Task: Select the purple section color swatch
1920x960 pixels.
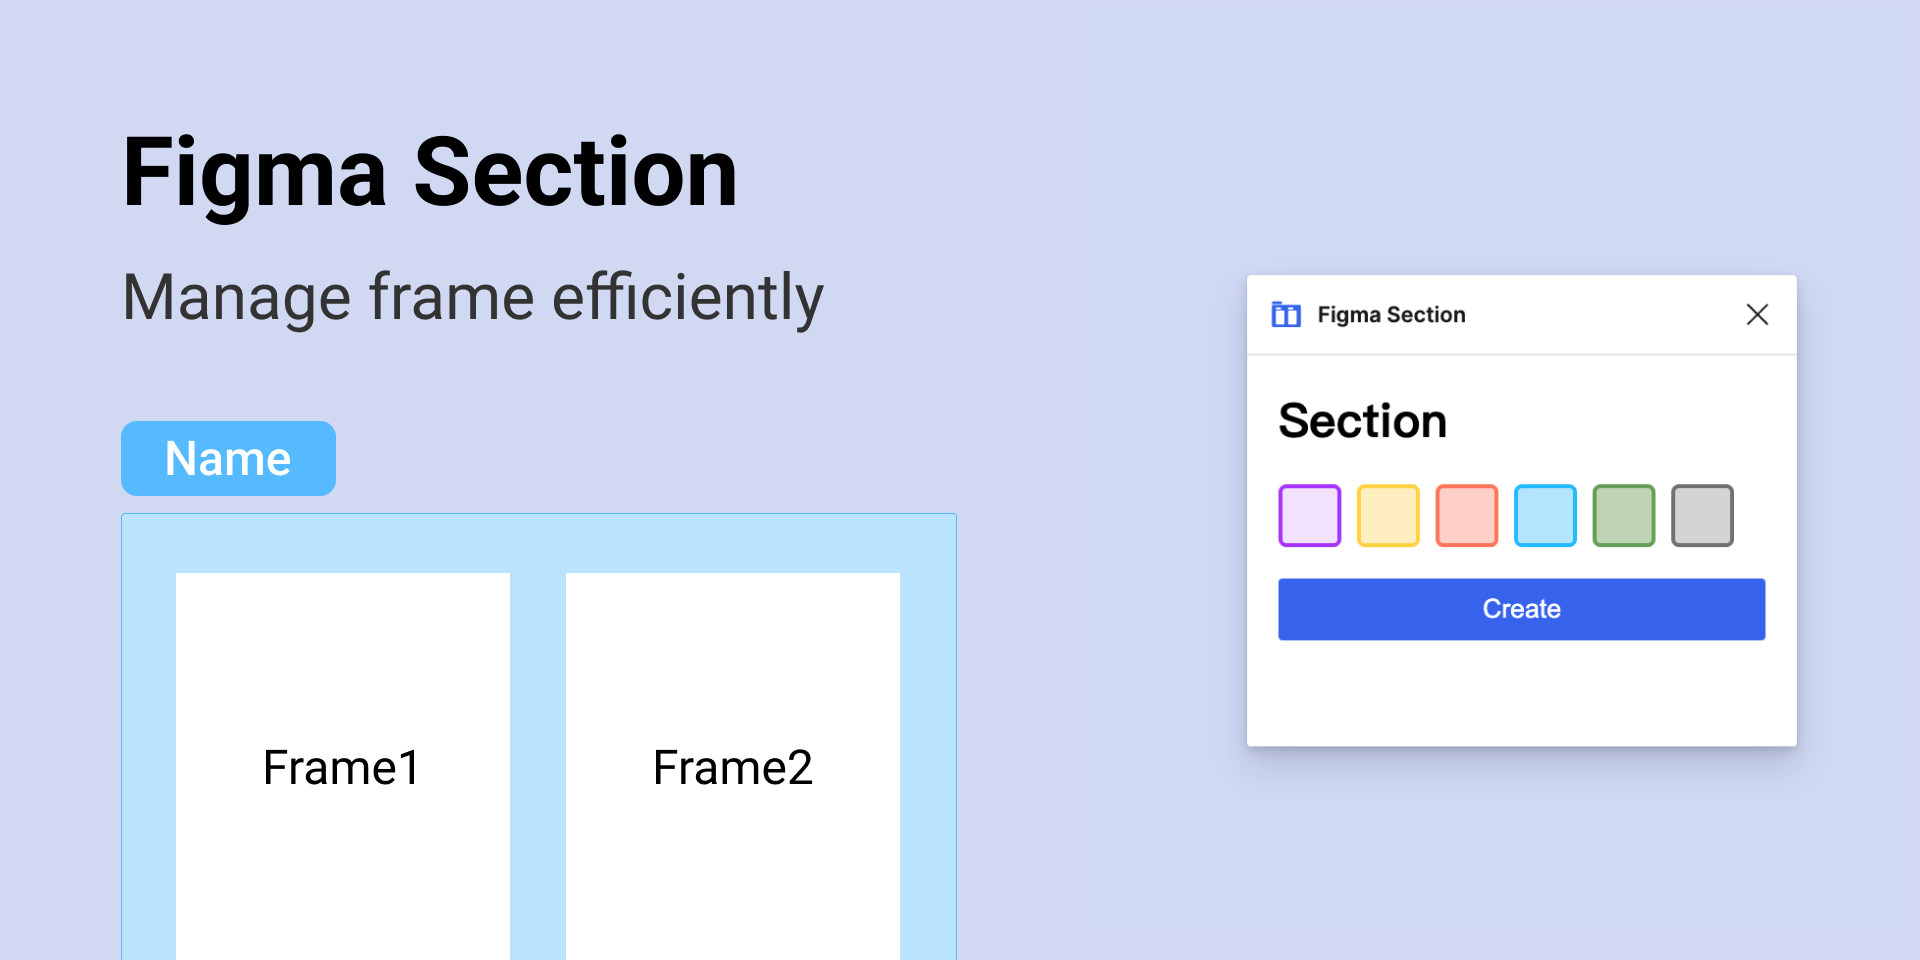Action: pos(1310,516)
